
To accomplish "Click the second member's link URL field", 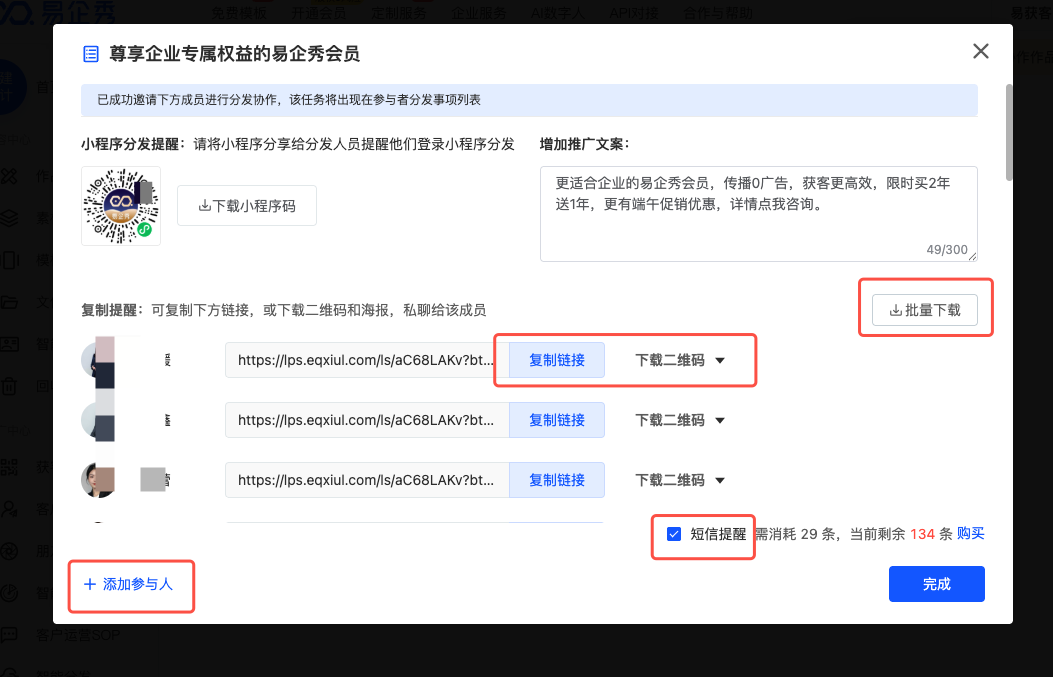I will [367, 420].
